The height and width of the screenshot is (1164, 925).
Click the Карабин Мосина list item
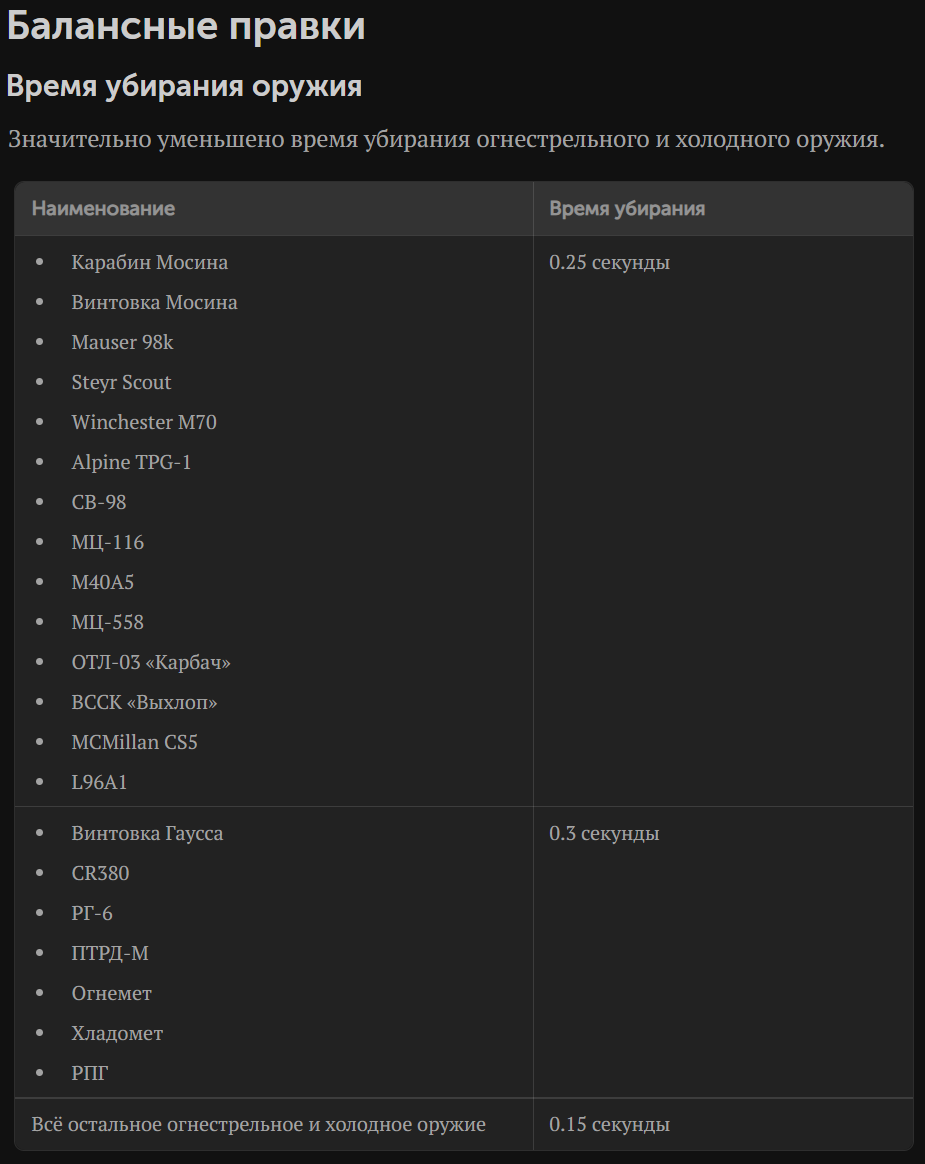coord(149,262)
